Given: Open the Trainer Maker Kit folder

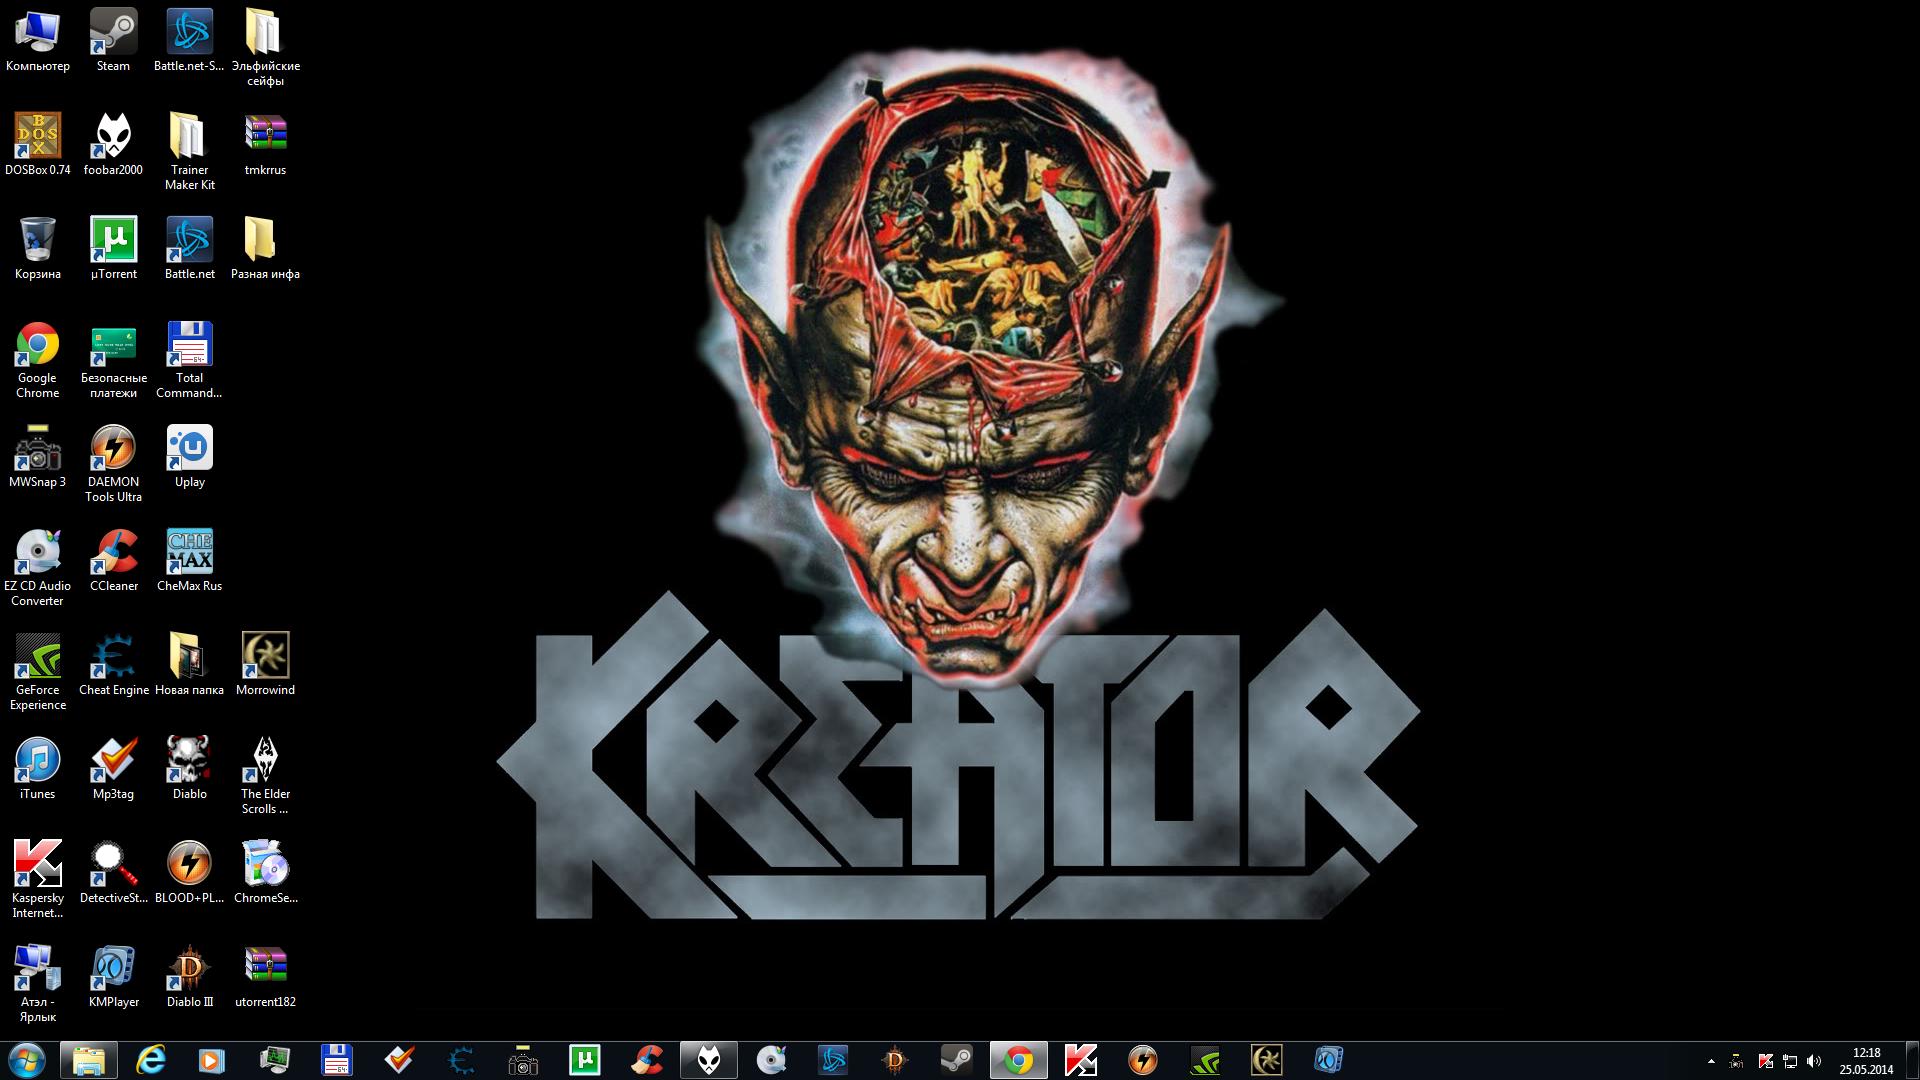Looking at the screenshot, I should [x=189, y=153].
